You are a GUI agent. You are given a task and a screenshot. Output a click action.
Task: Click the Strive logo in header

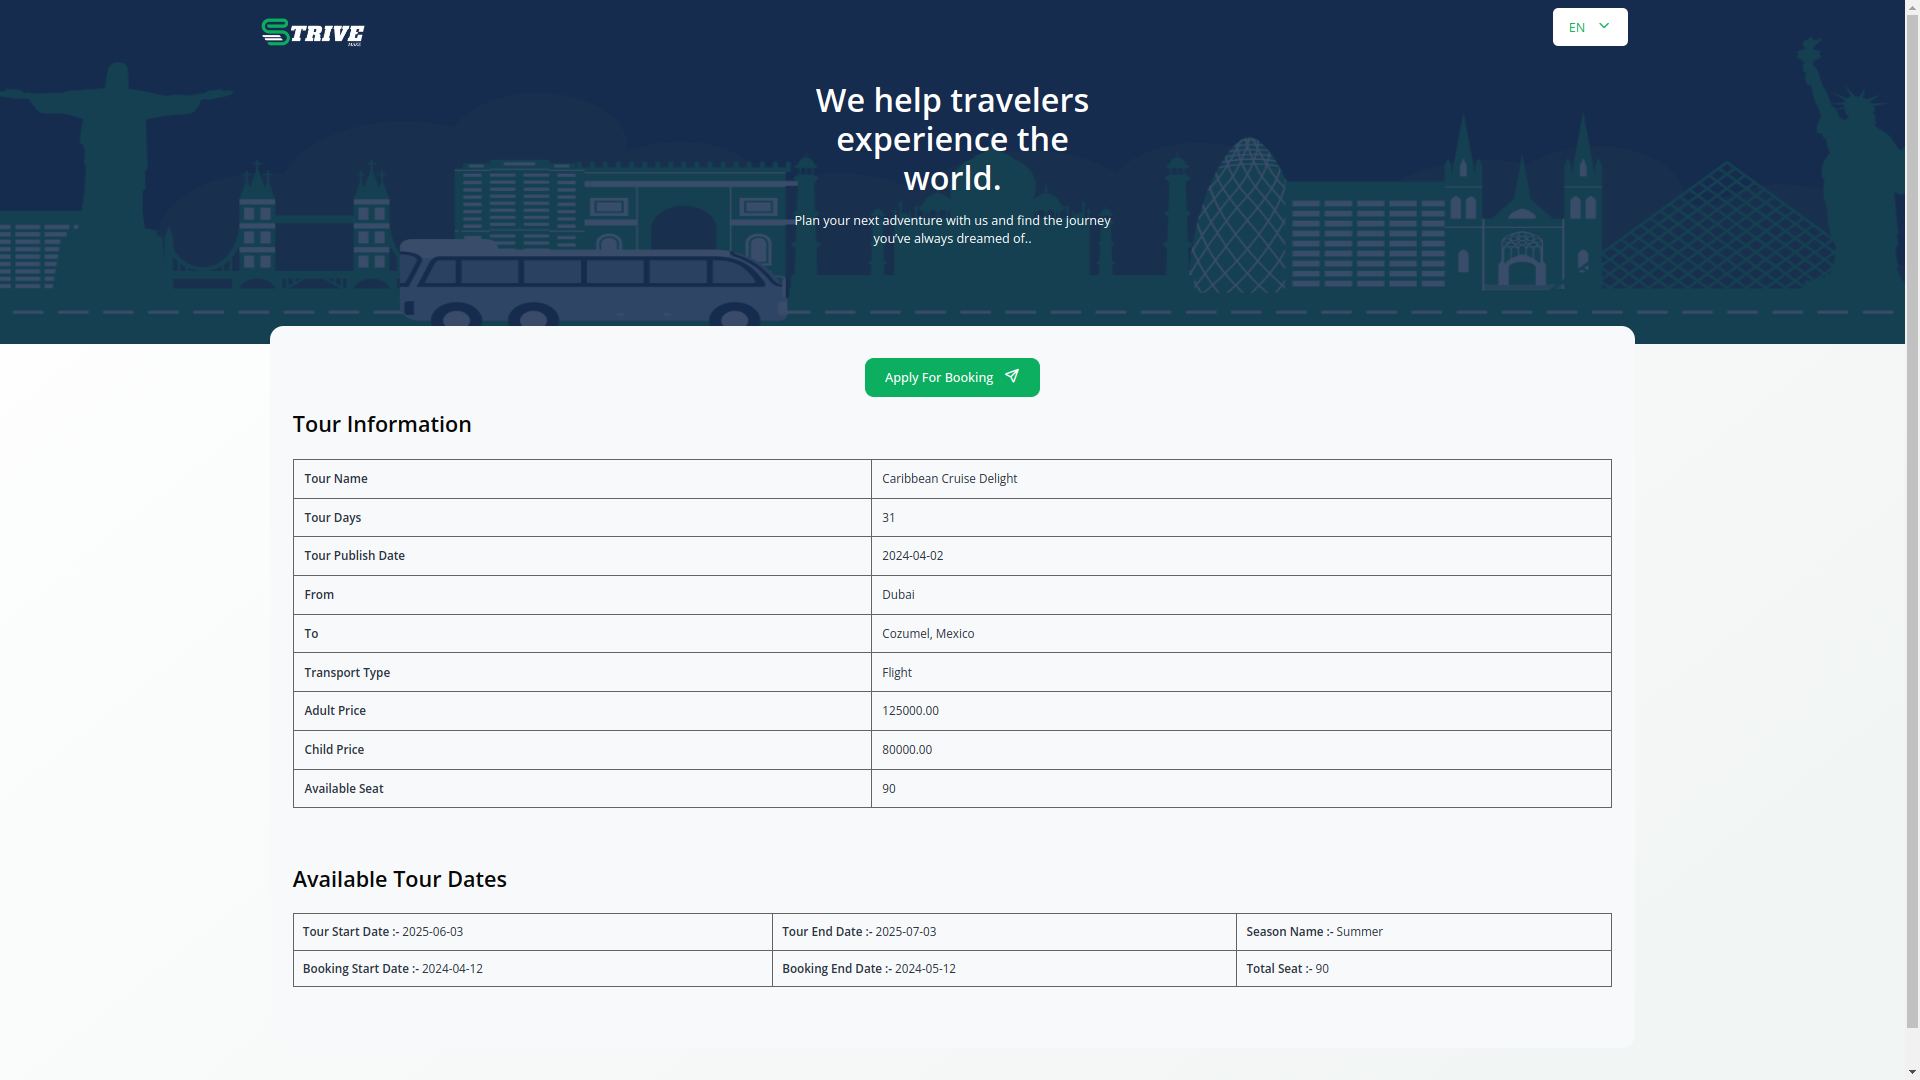pos(312,32)
